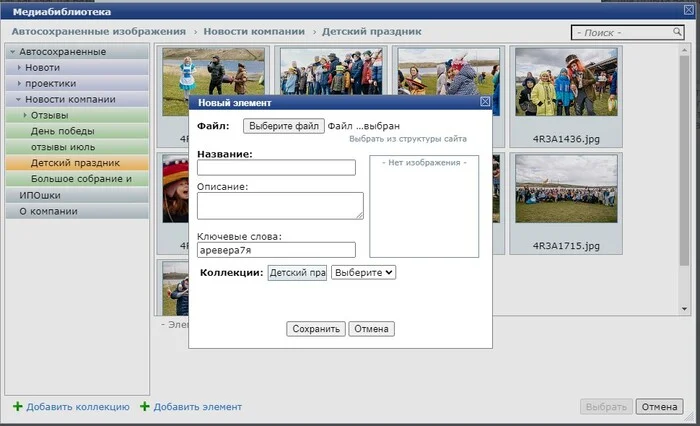
Task: Click the Нет изображения preview box
Action: pyautogui.click(x=424, y=206)
